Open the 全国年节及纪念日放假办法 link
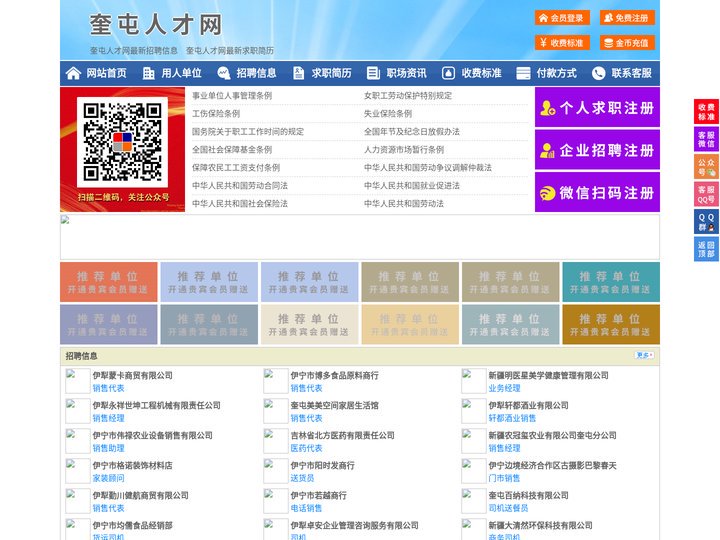Image resolution: width=720 pixels, height=540 pixels. (x=412, y=131)
